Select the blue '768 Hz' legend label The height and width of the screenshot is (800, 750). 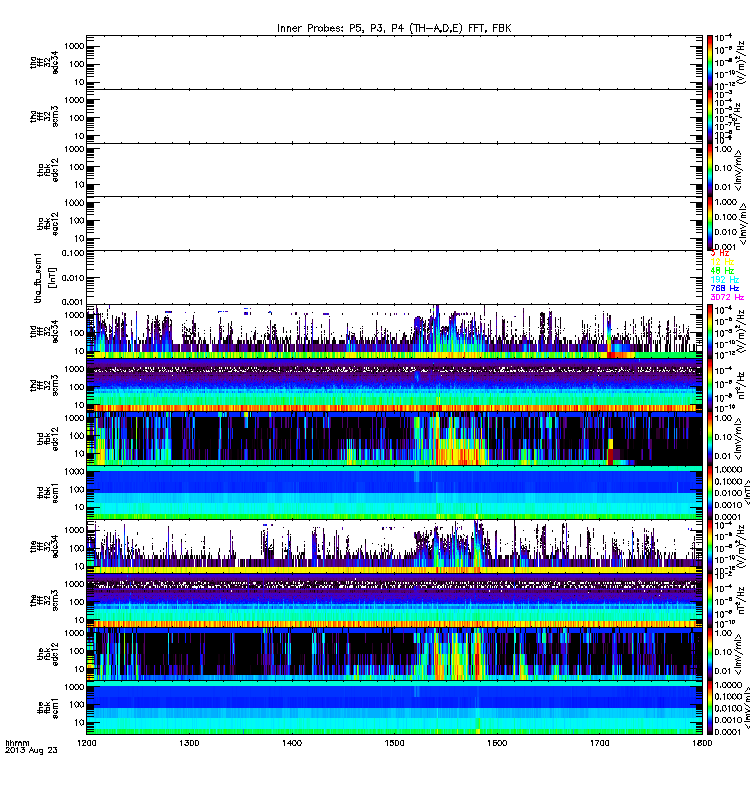(724, 288)
